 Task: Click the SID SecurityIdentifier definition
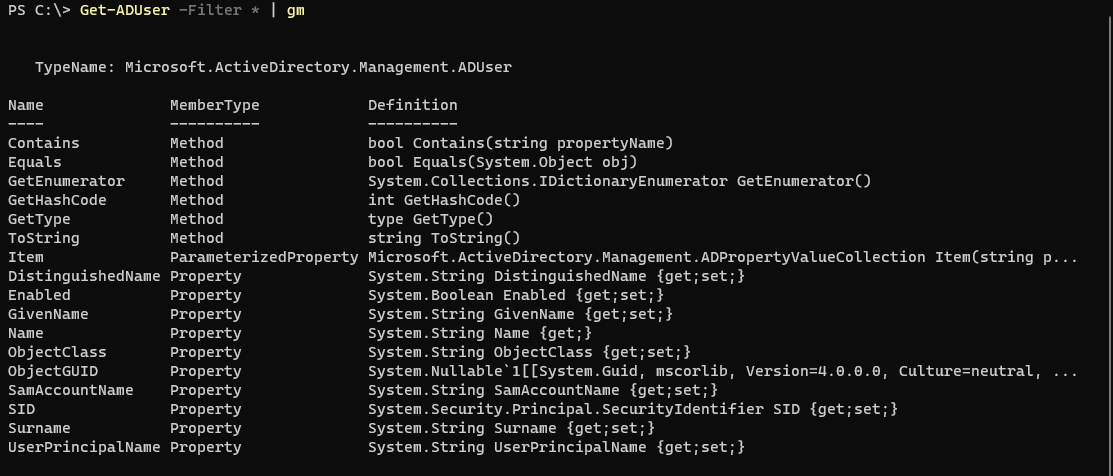(632, 409)
